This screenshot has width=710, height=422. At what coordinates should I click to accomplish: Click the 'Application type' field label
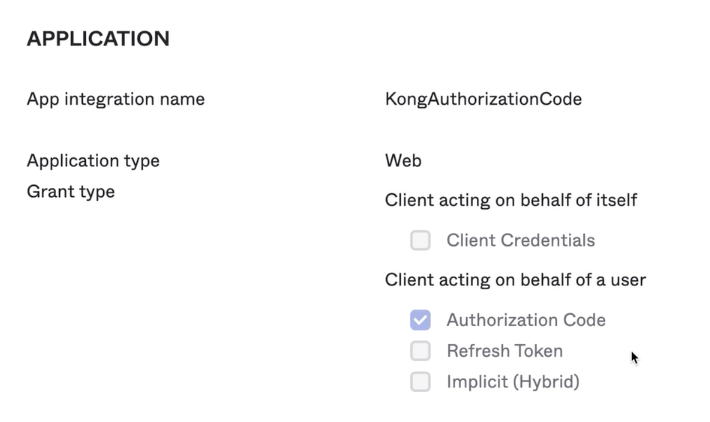93,160
